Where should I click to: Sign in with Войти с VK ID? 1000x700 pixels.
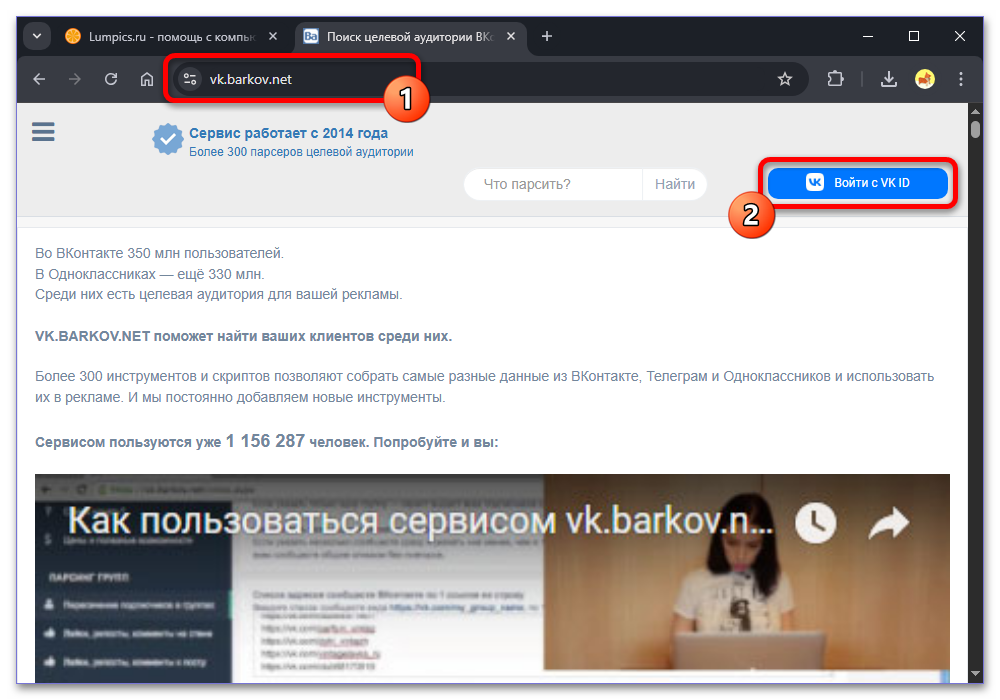857,183
